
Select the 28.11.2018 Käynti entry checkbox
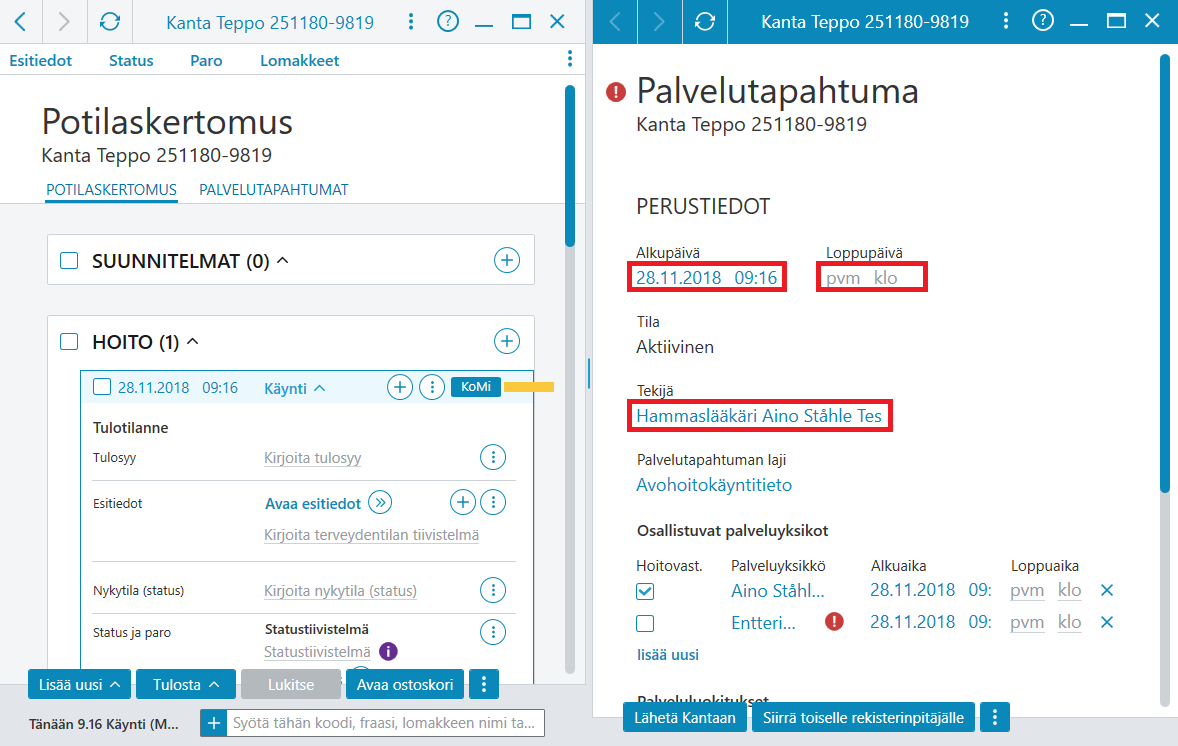(102, 387)
